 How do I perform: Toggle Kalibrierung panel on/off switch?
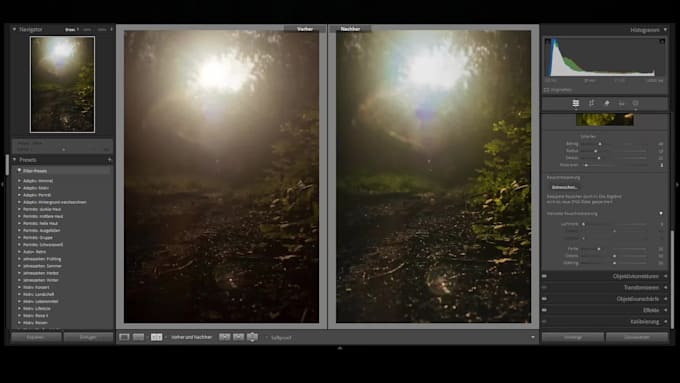(x=545, y=321)
